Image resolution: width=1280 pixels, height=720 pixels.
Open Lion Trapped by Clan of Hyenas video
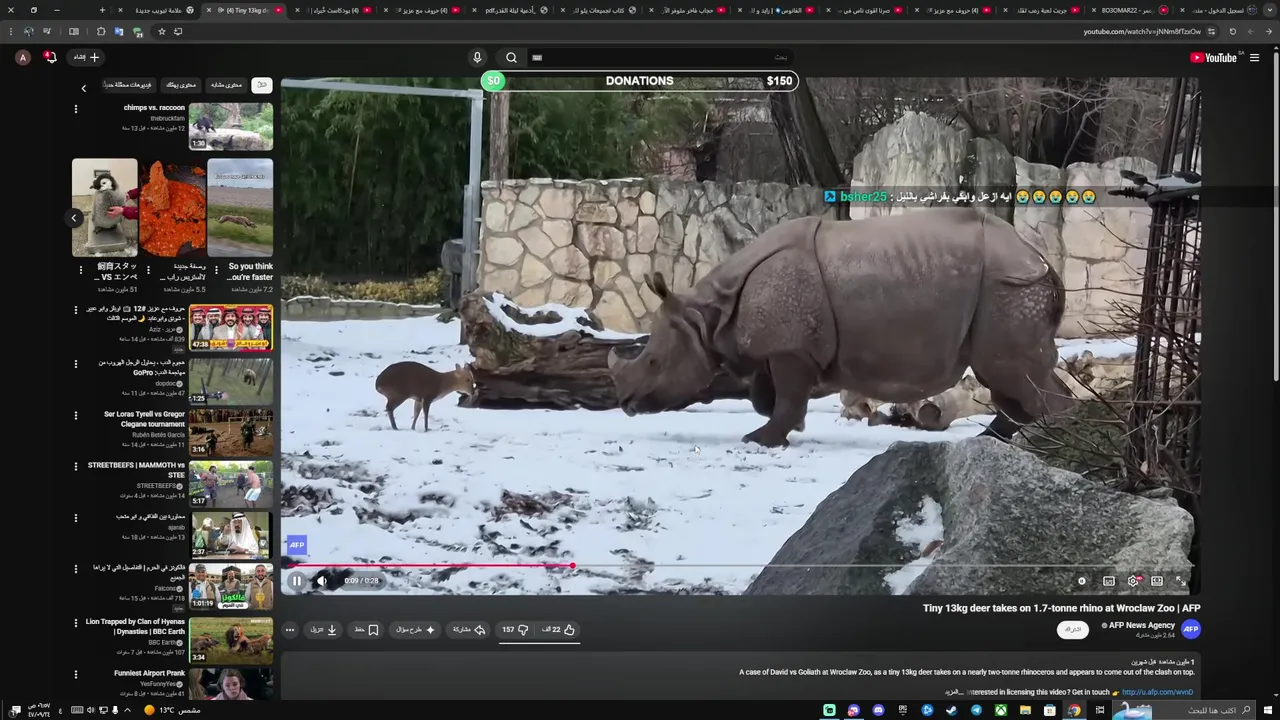click(x=231, y=640)
